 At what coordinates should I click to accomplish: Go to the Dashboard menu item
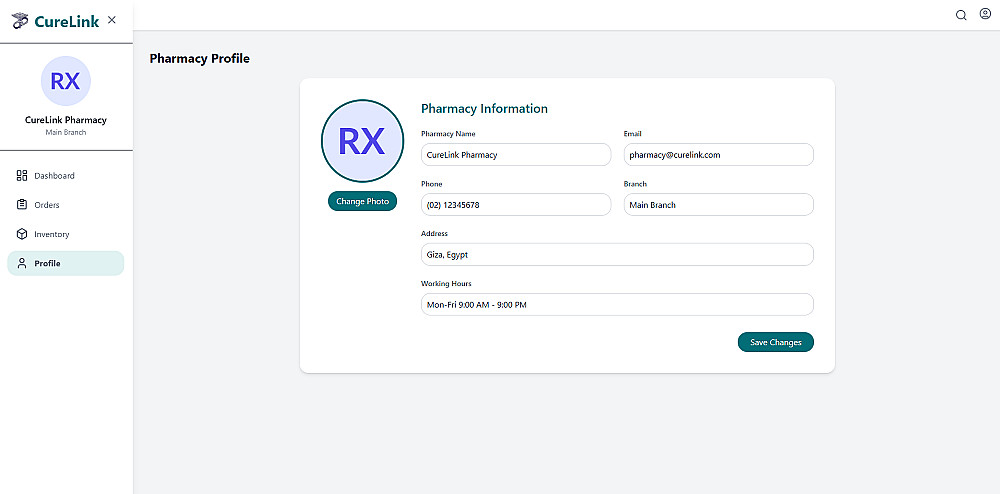tap(54, 176)
